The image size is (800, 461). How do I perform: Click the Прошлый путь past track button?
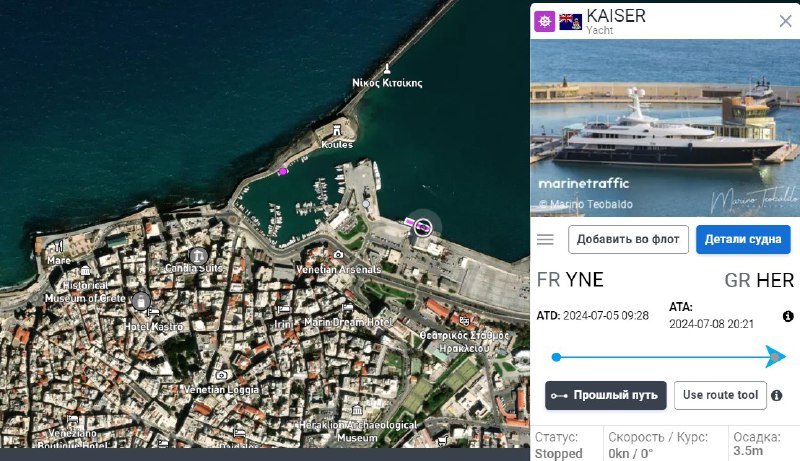[606, 395]
